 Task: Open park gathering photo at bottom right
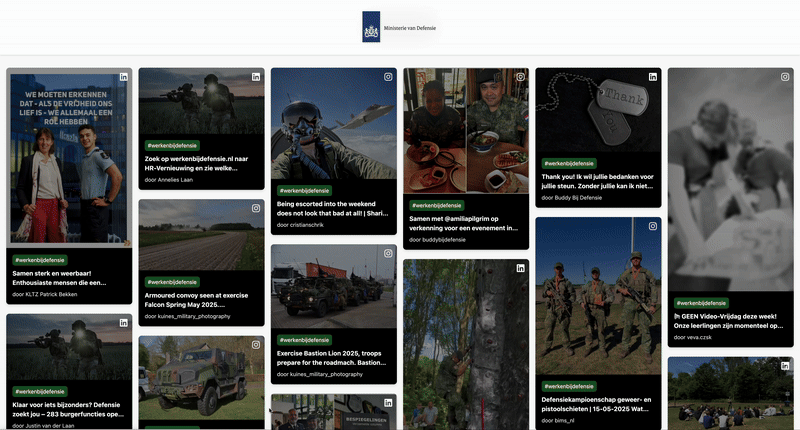pos(731,393)
